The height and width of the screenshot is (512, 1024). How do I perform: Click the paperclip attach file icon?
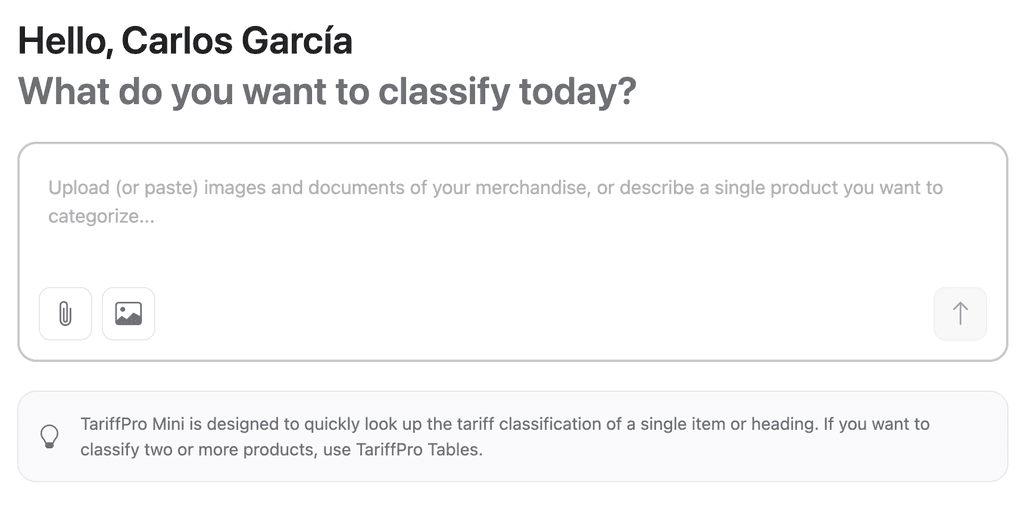click(x=65, y=313)
